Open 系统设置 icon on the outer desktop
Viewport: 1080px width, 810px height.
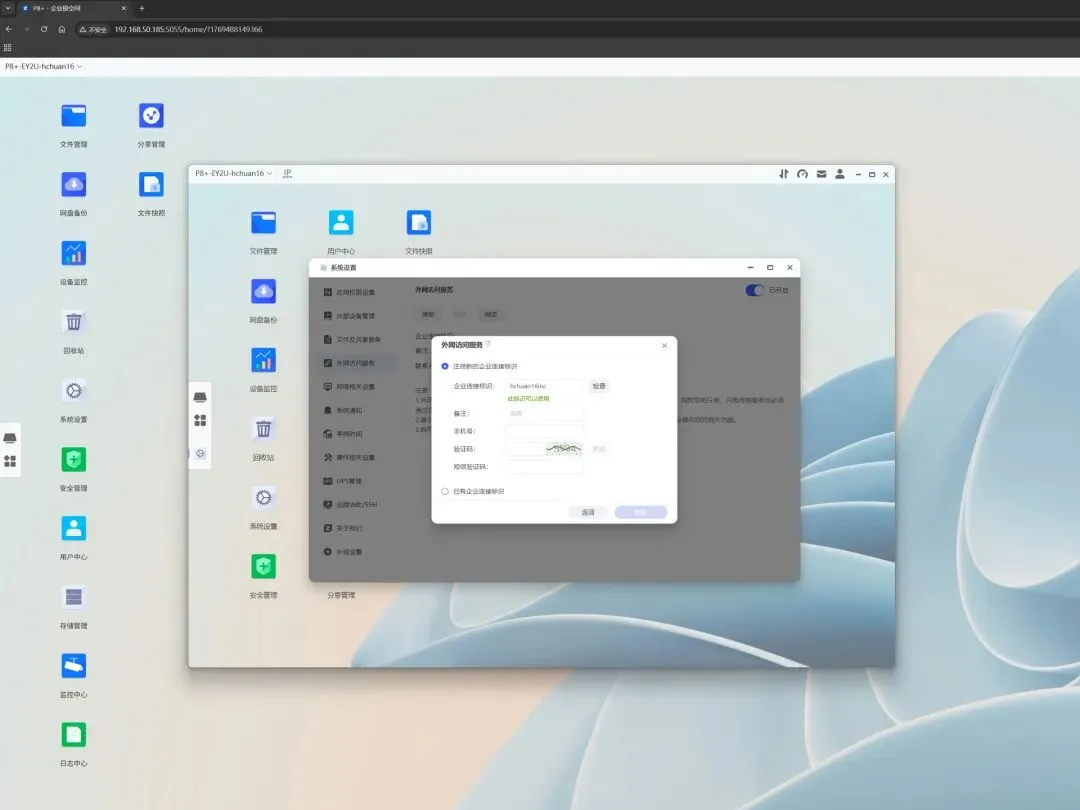click(74, 391)
